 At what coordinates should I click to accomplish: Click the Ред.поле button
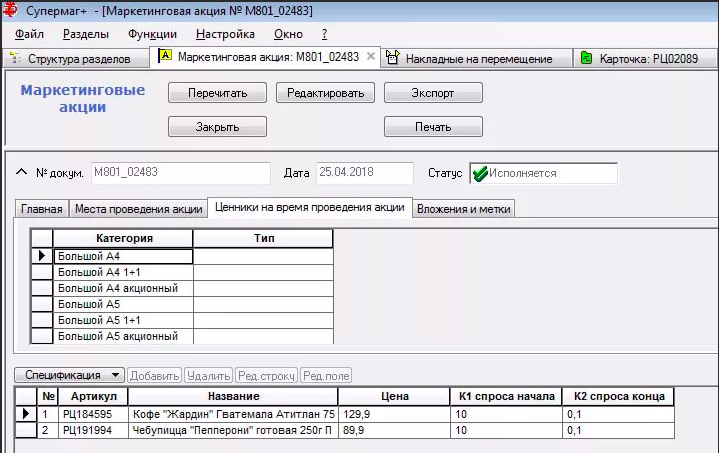click(326, 376)
